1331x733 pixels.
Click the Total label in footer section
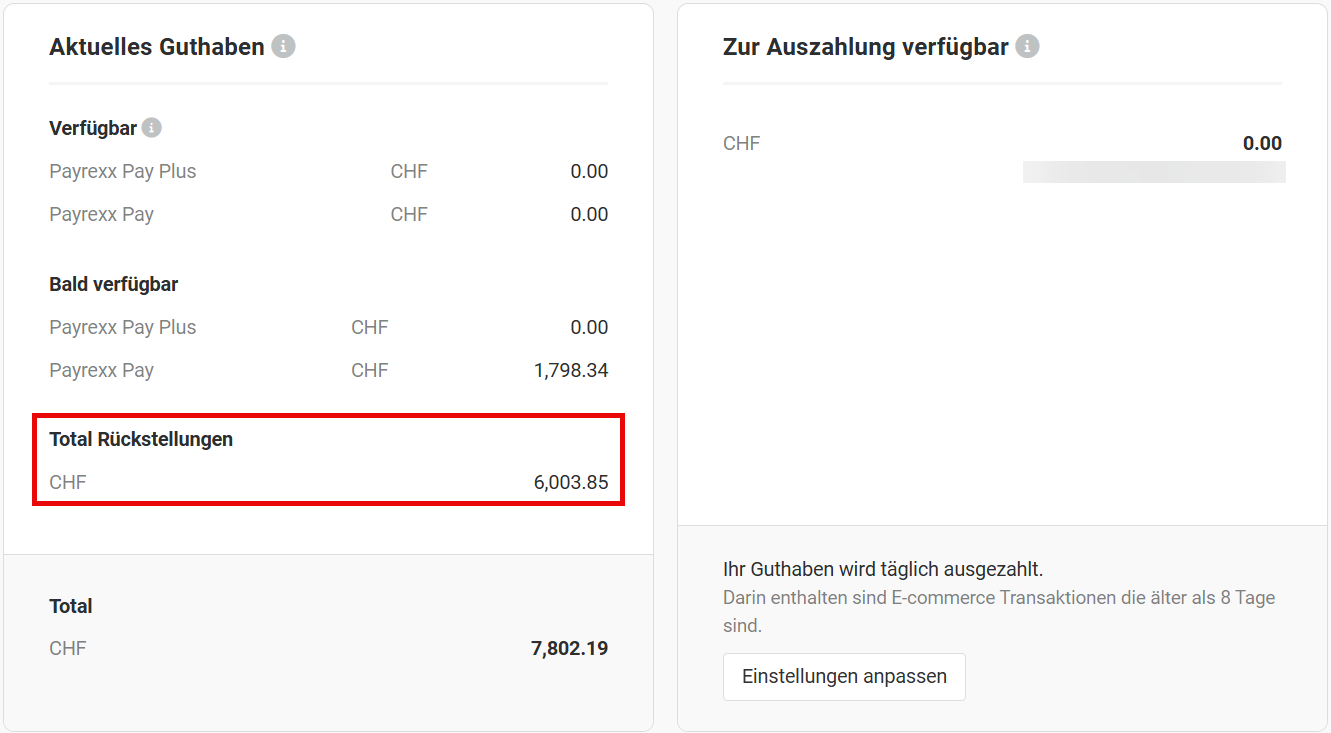(x=70, y=606)
